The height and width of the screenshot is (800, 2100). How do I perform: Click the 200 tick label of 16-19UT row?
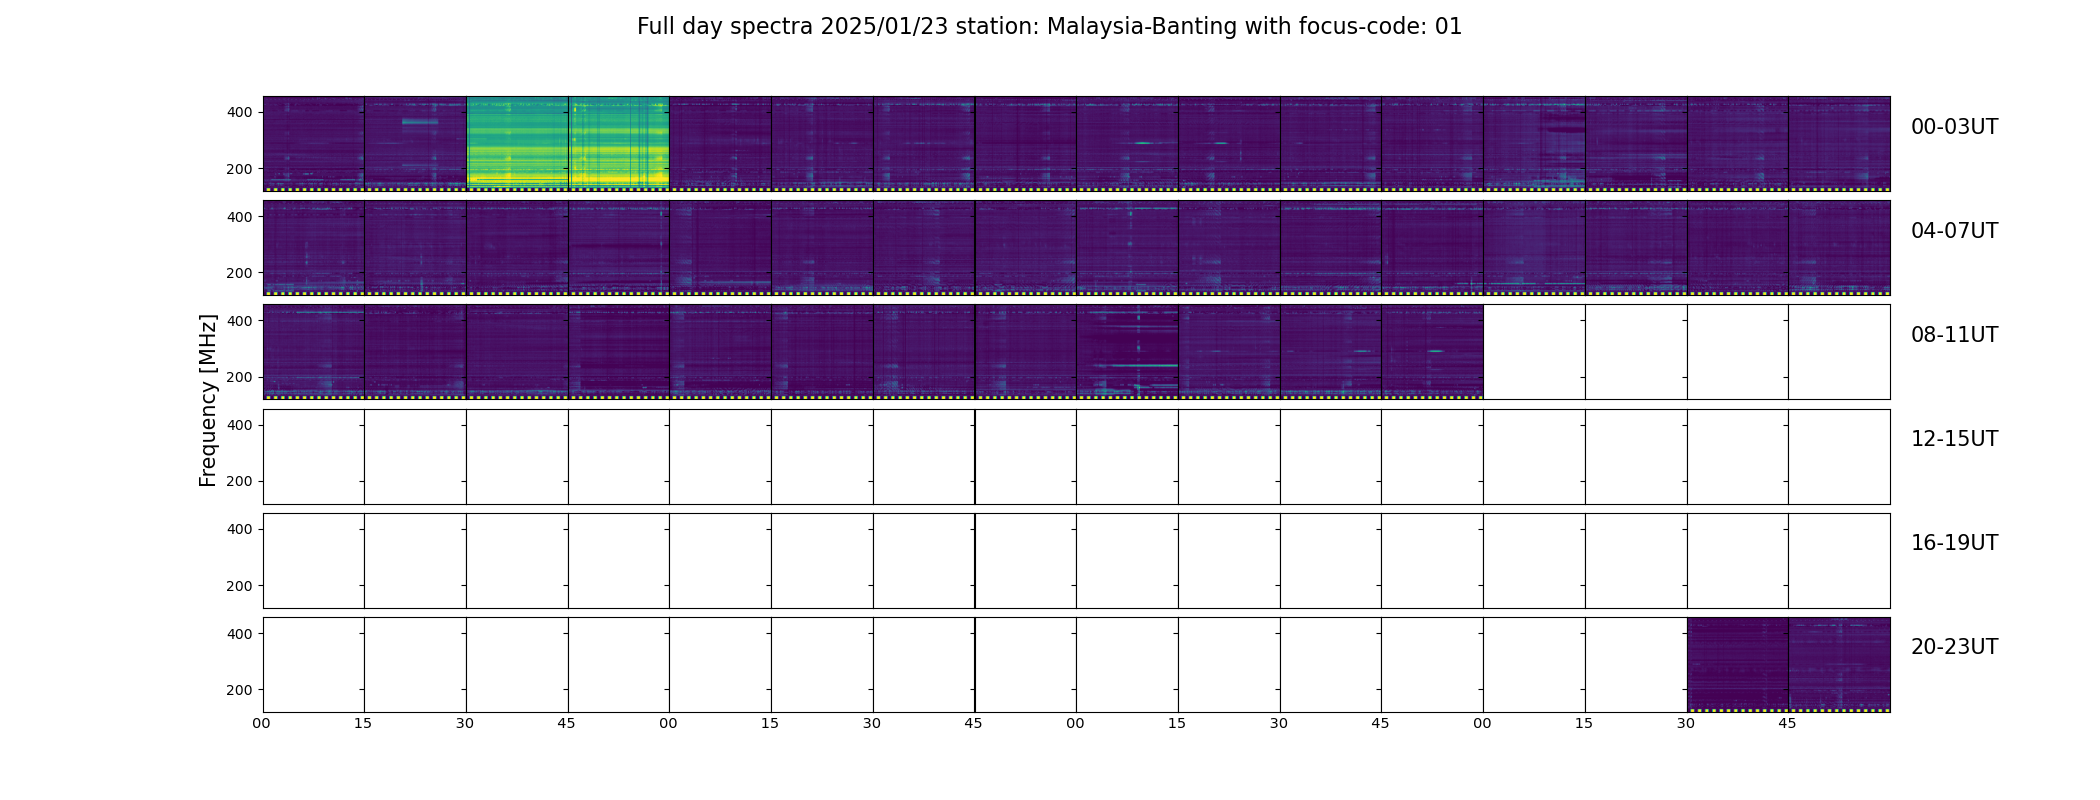pos(240,586)
